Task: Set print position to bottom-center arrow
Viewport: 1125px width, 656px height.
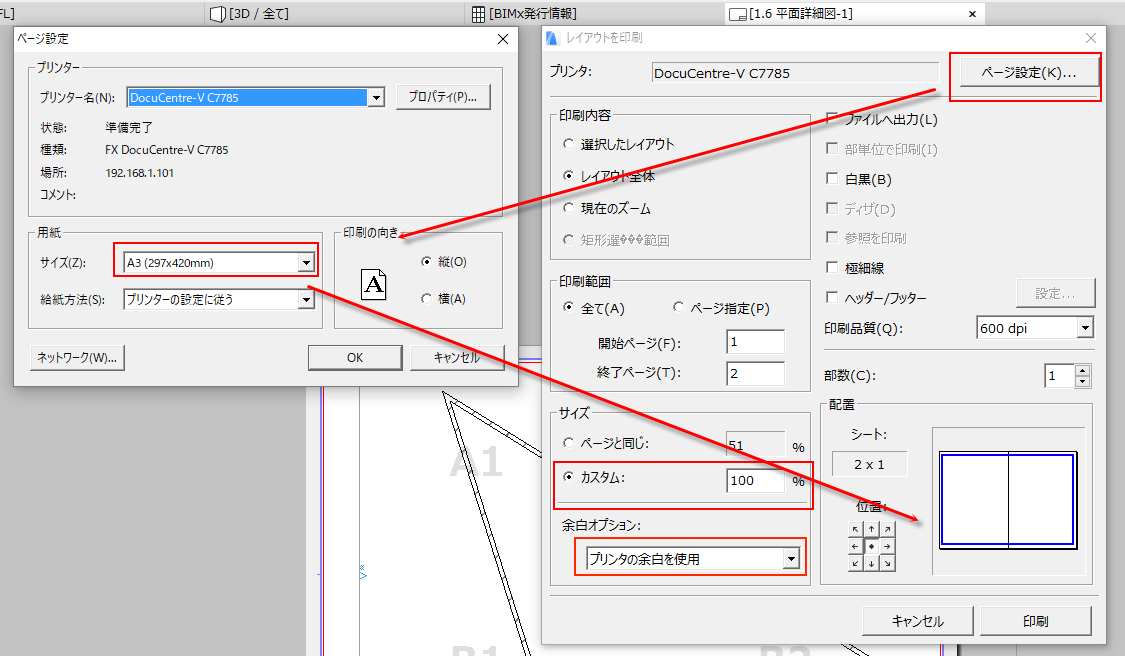Action: click(x=871, y=564)
